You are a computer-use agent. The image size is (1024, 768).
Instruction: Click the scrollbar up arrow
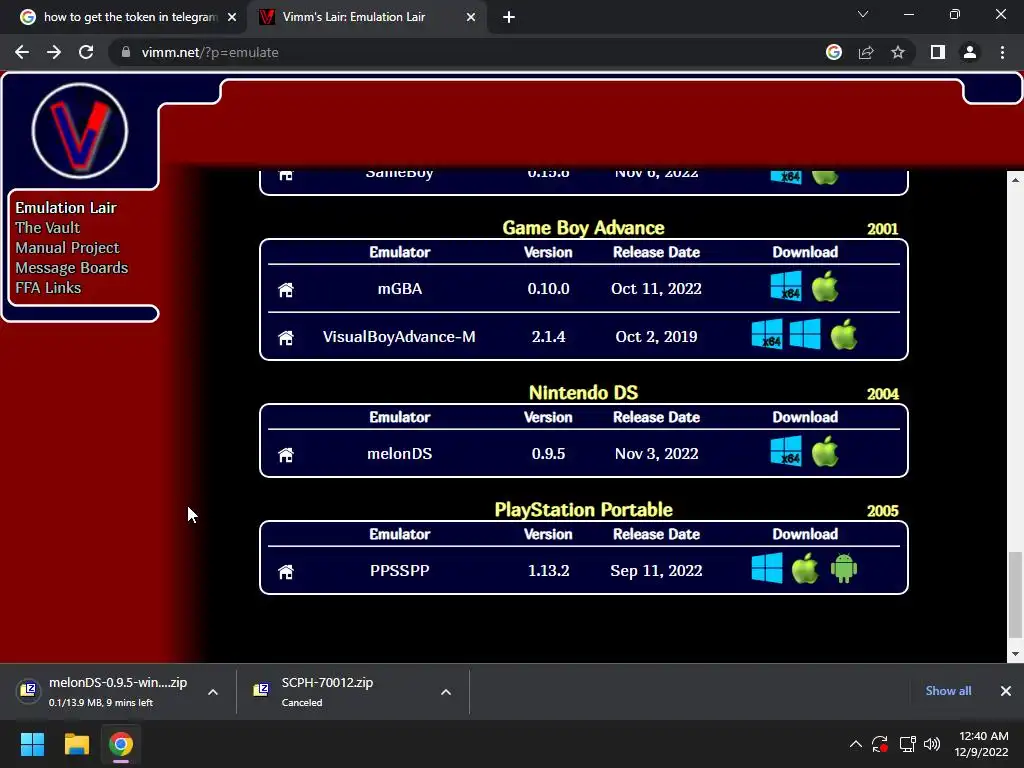click(1015, 179)
